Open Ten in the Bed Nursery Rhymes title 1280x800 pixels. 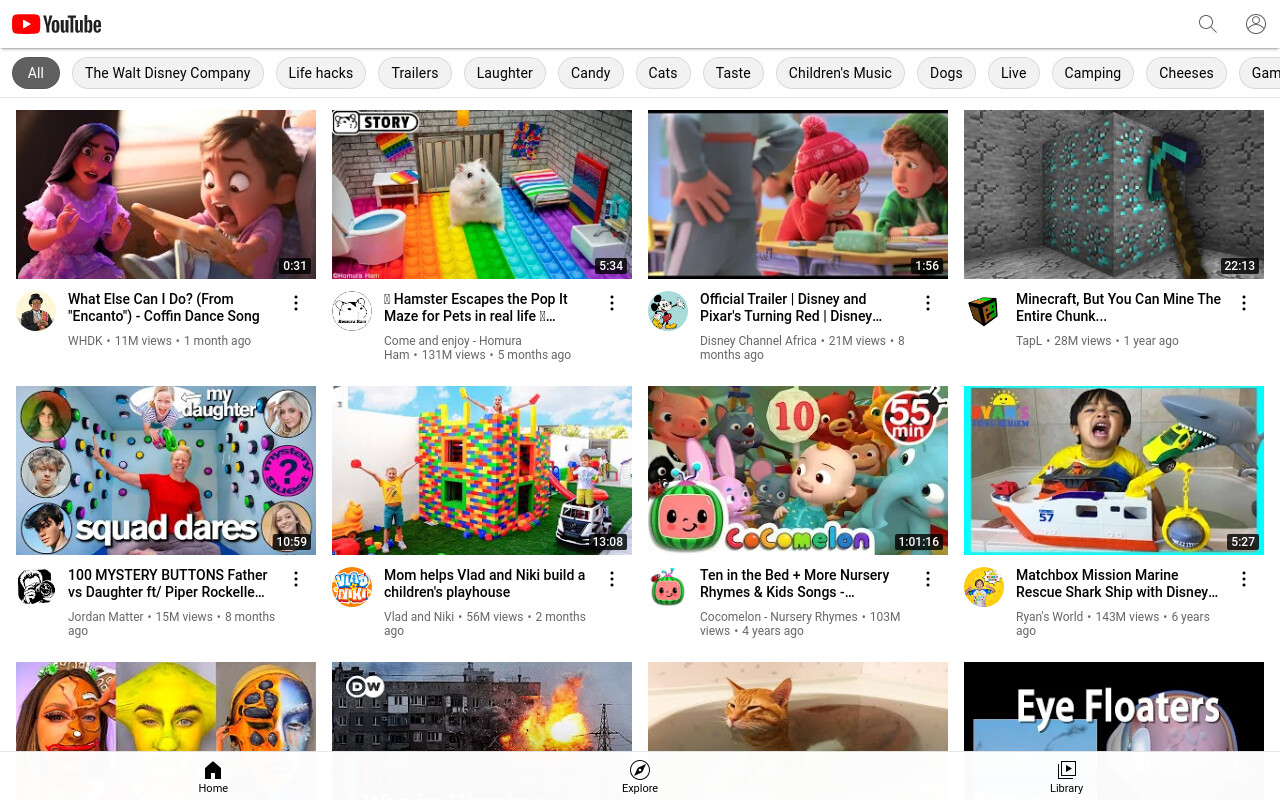coord(794,583)
